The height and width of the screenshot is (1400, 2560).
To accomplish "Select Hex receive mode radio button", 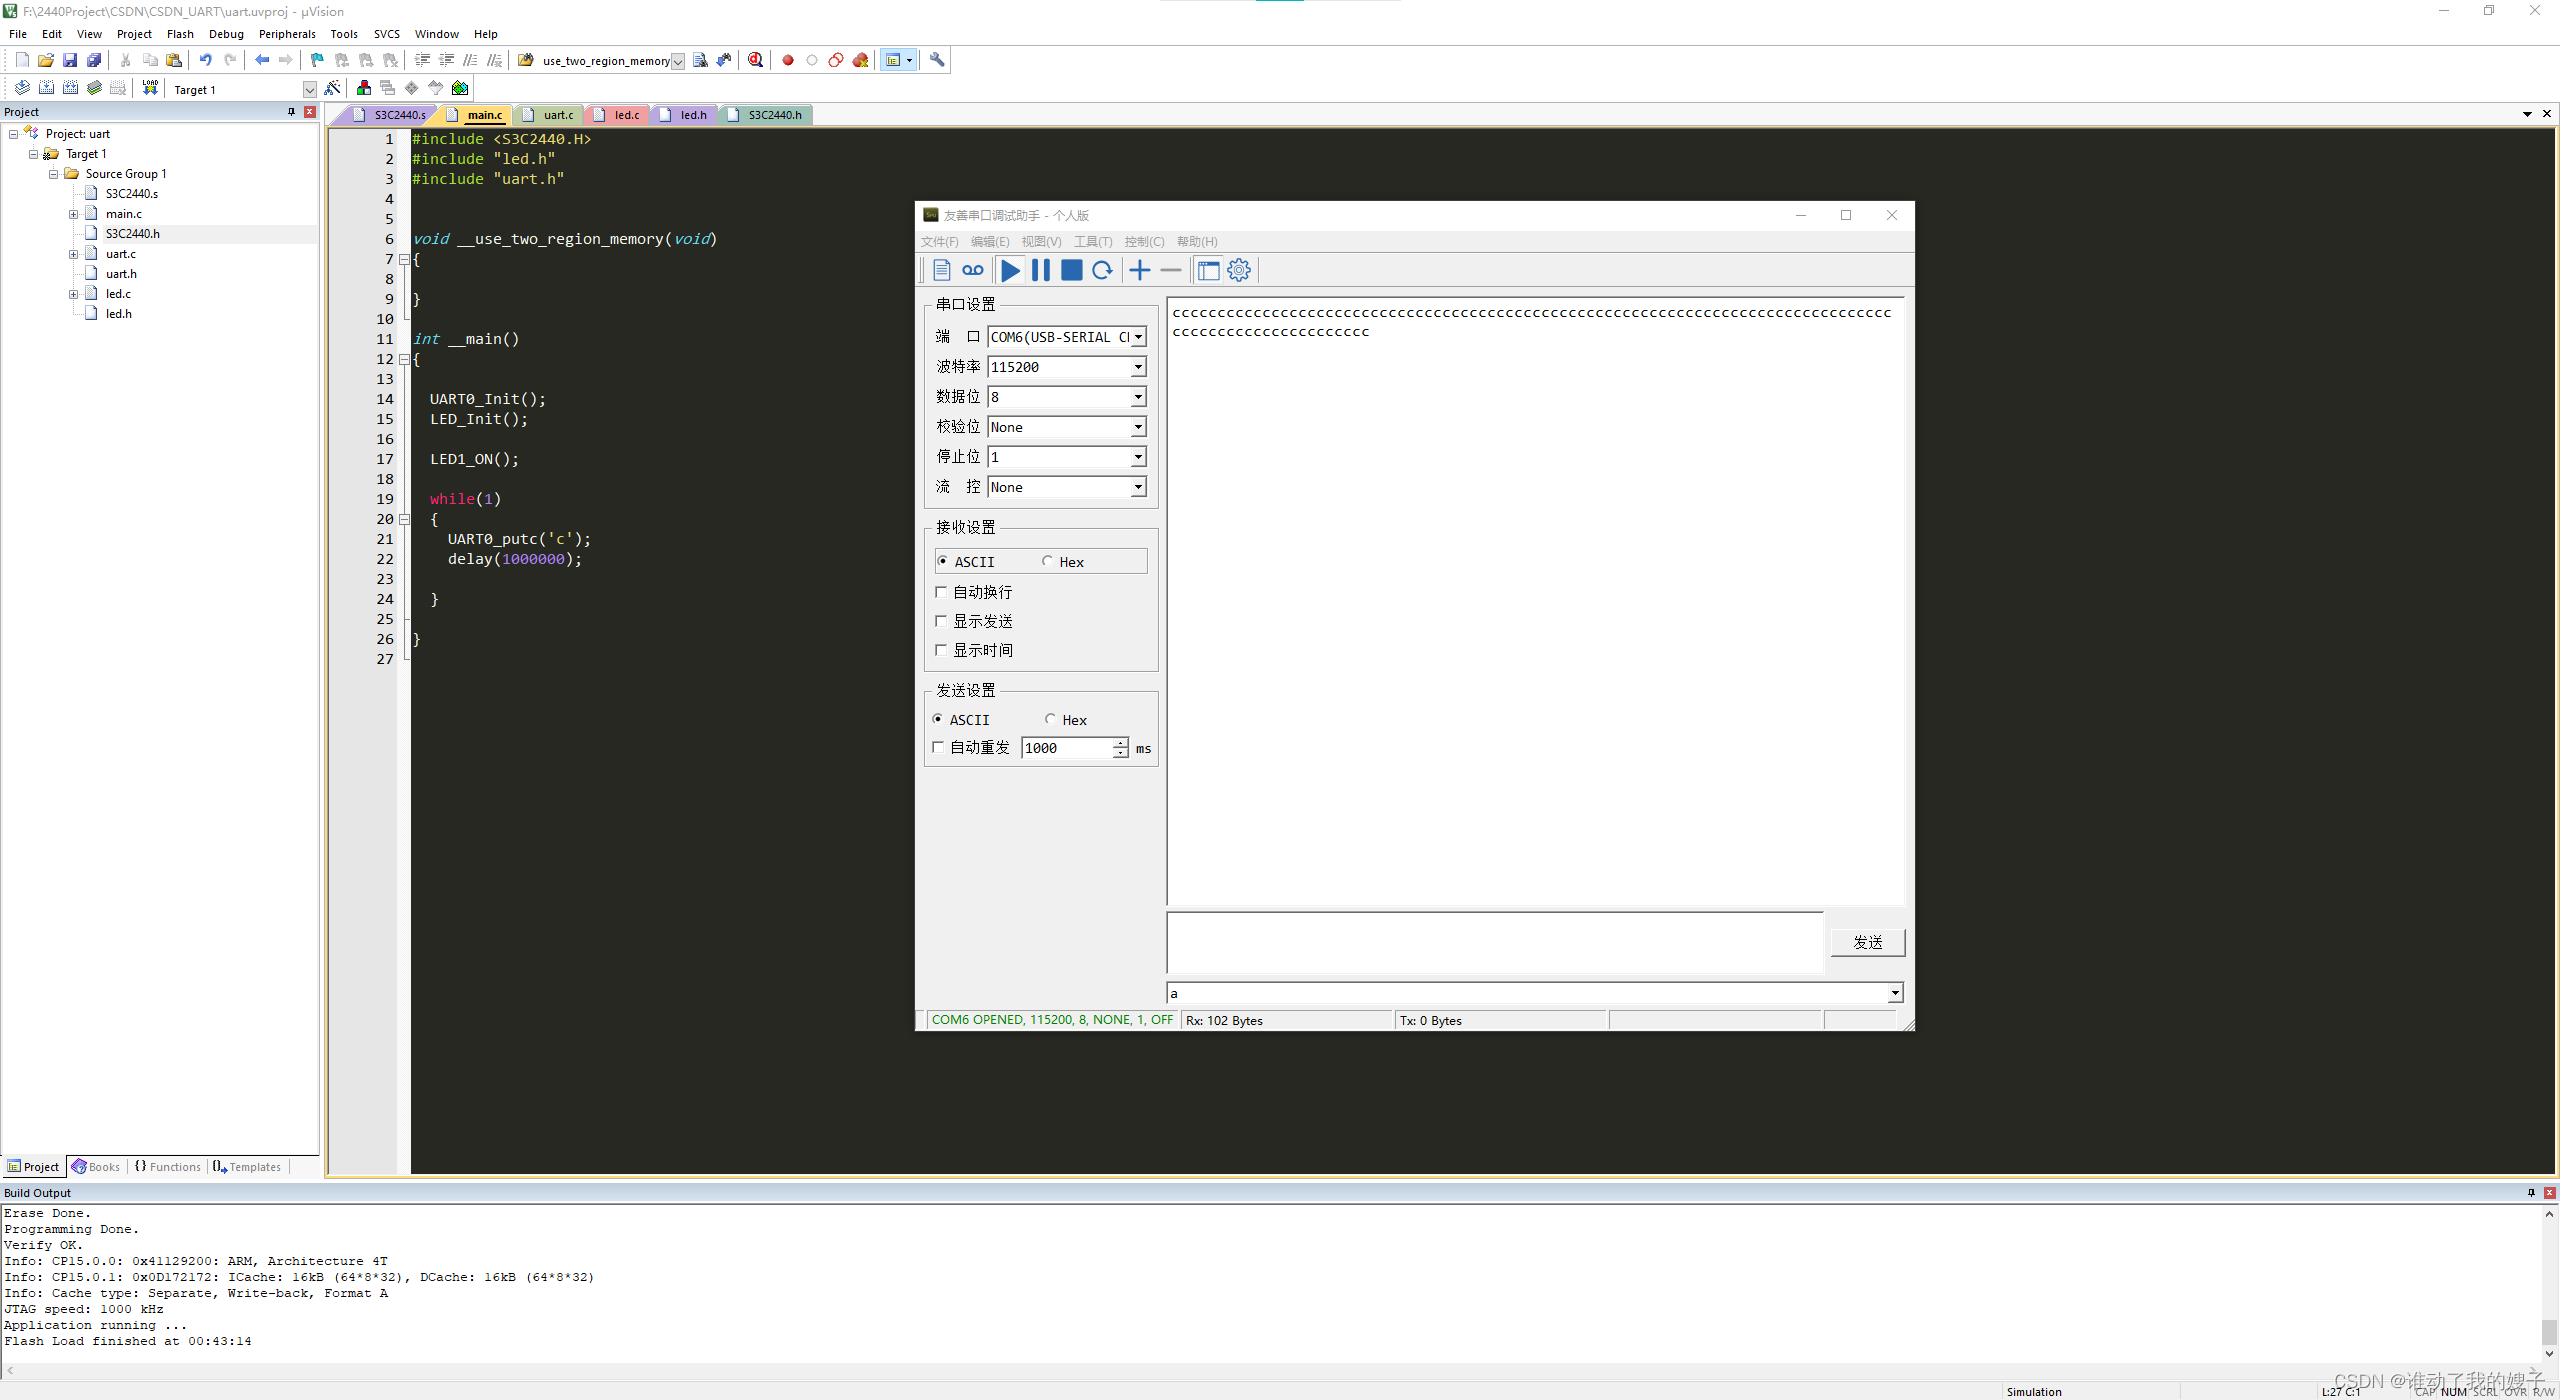I will pos(1047,561).
